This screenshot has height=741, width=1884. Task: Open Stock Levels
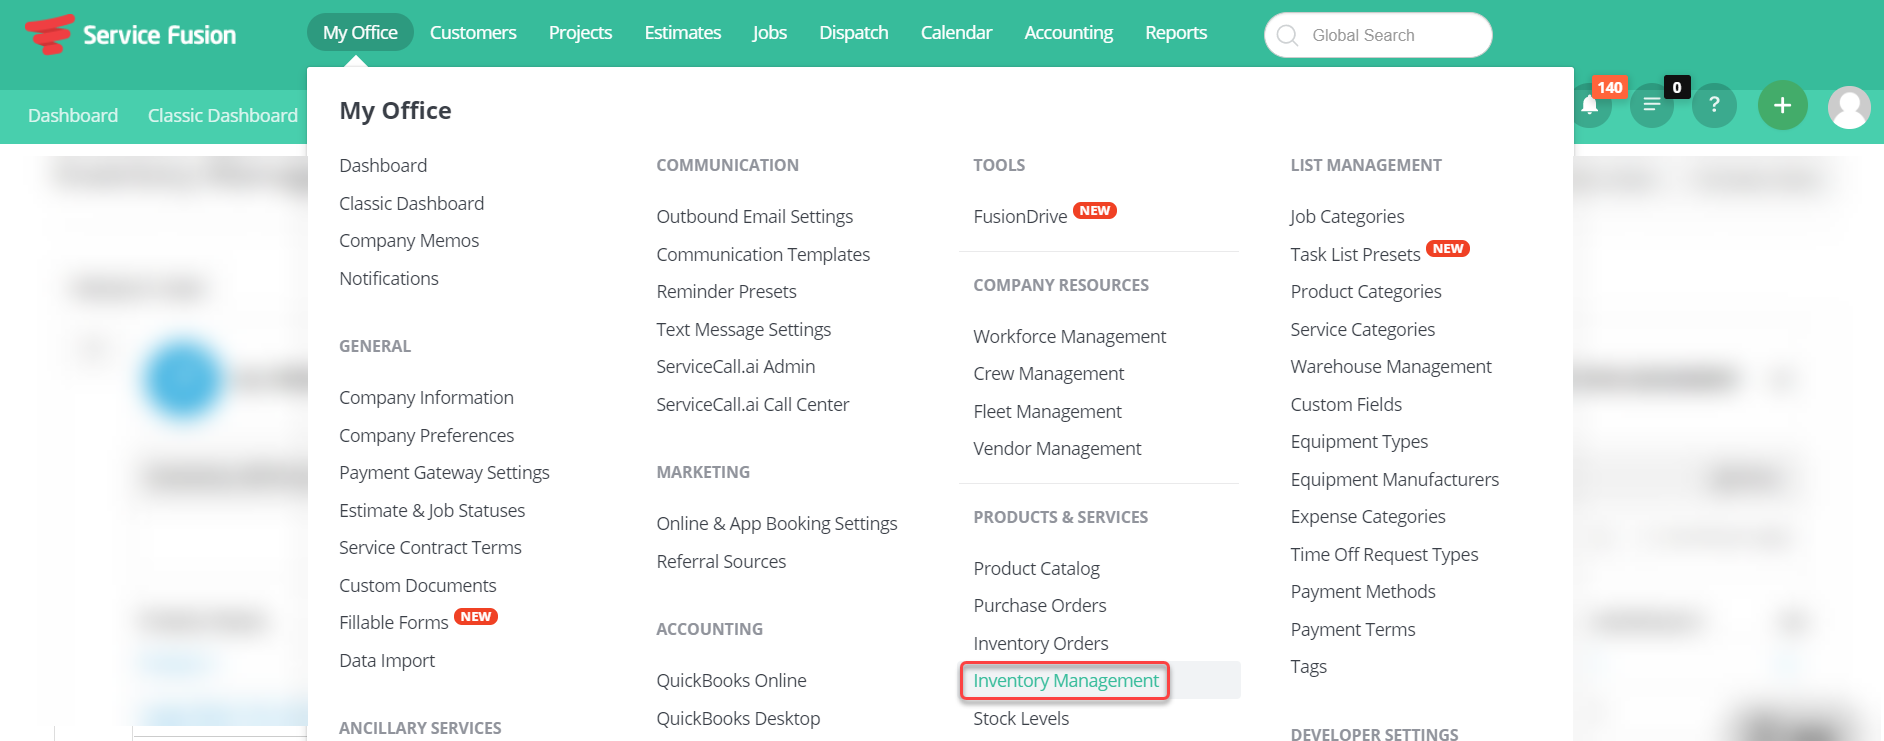click(x=1021, y=718)
